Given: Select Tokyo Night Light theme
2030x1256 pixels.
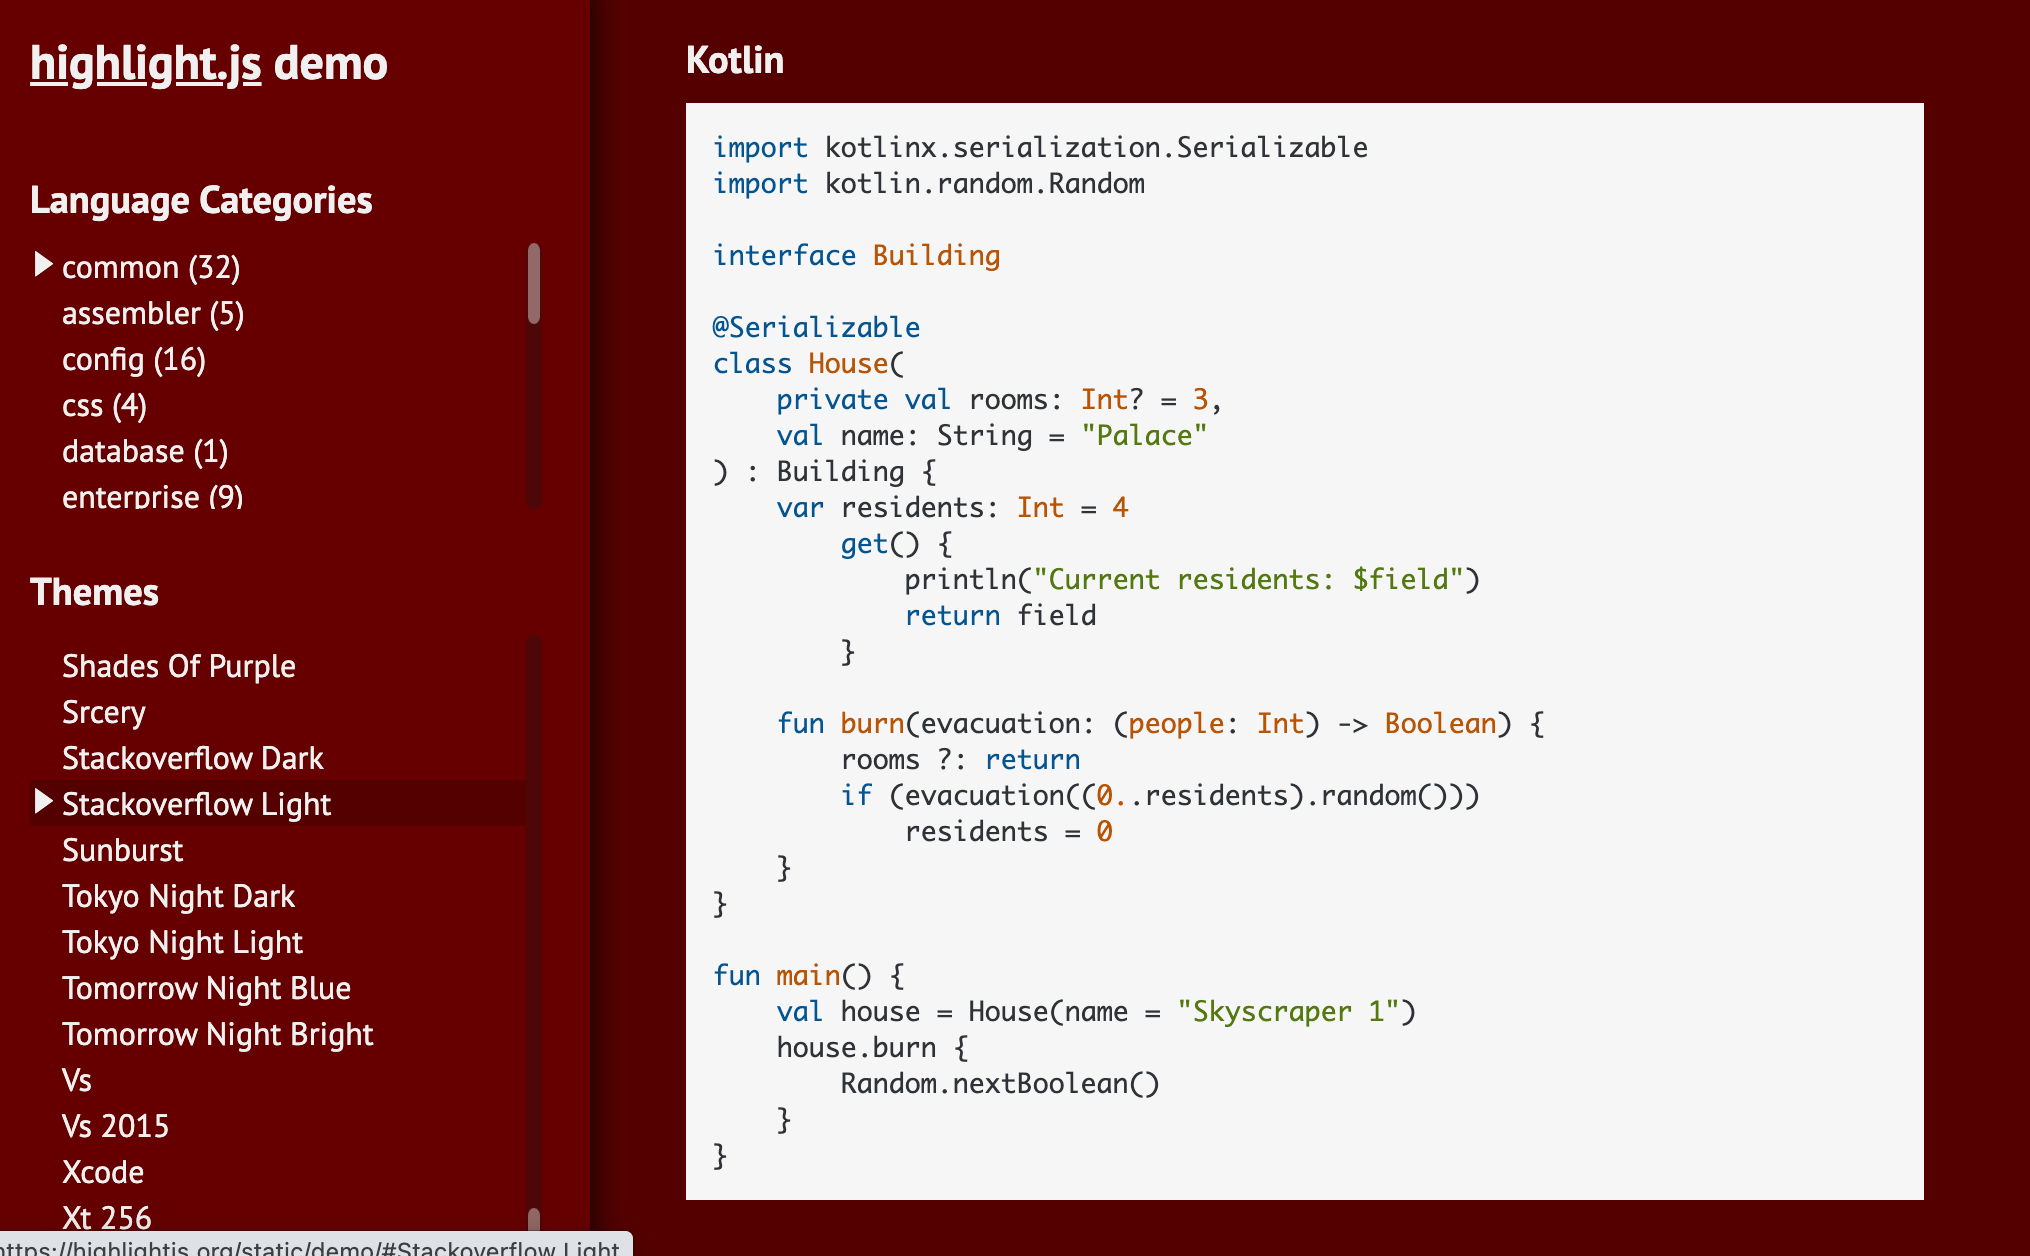Looking at the screenshot, I should tap(183, 942).
